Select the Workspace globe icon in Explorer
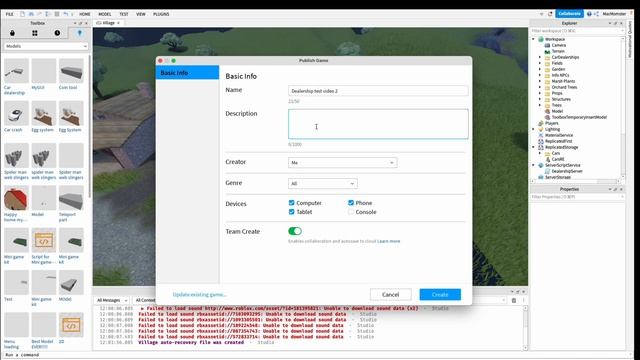The image size is (640, 360). tap(541, 39)
